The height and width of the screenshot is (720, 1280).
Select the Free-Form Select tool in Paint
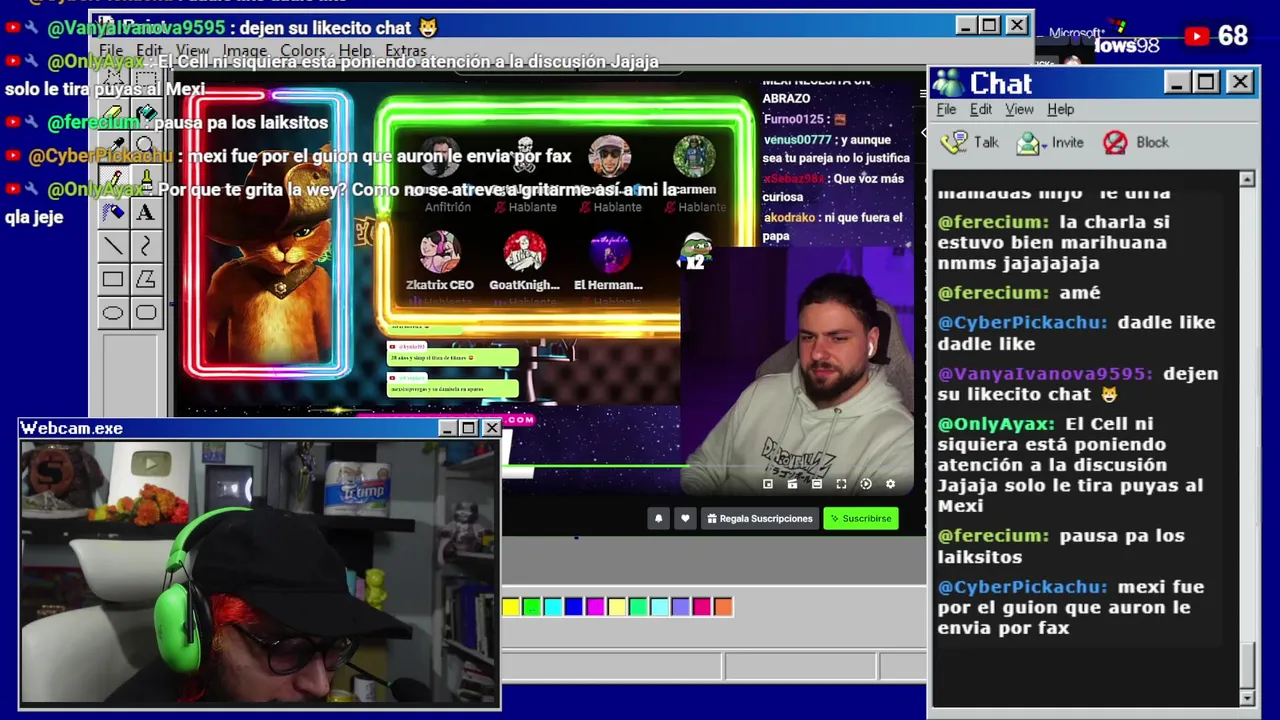coord(113,78)
